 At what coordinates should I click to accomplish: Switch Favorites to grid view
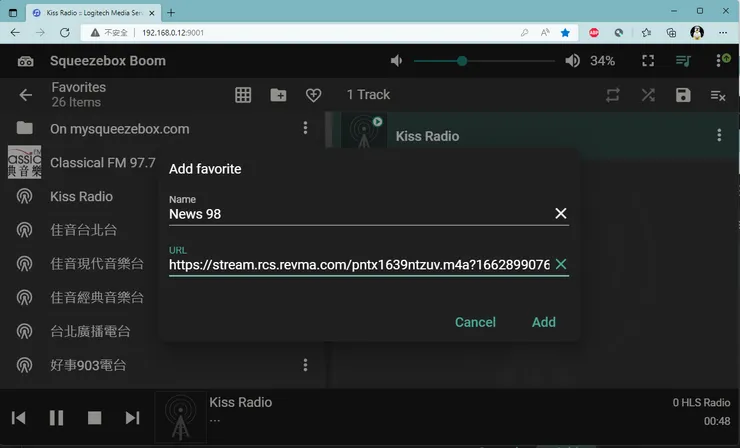click(x=243, y=95)
